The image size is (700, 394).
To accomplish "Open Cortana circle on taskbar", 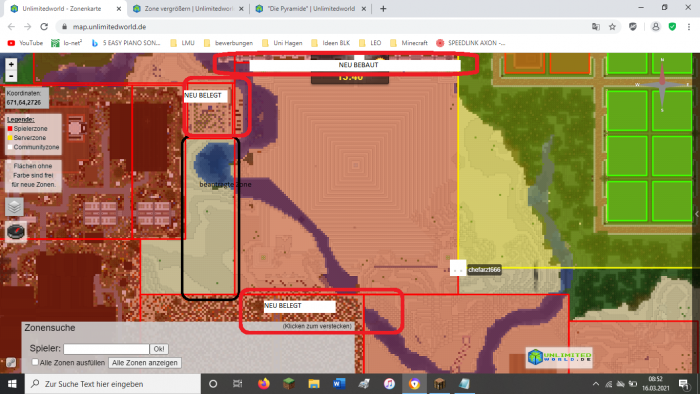I will [213, 384].
